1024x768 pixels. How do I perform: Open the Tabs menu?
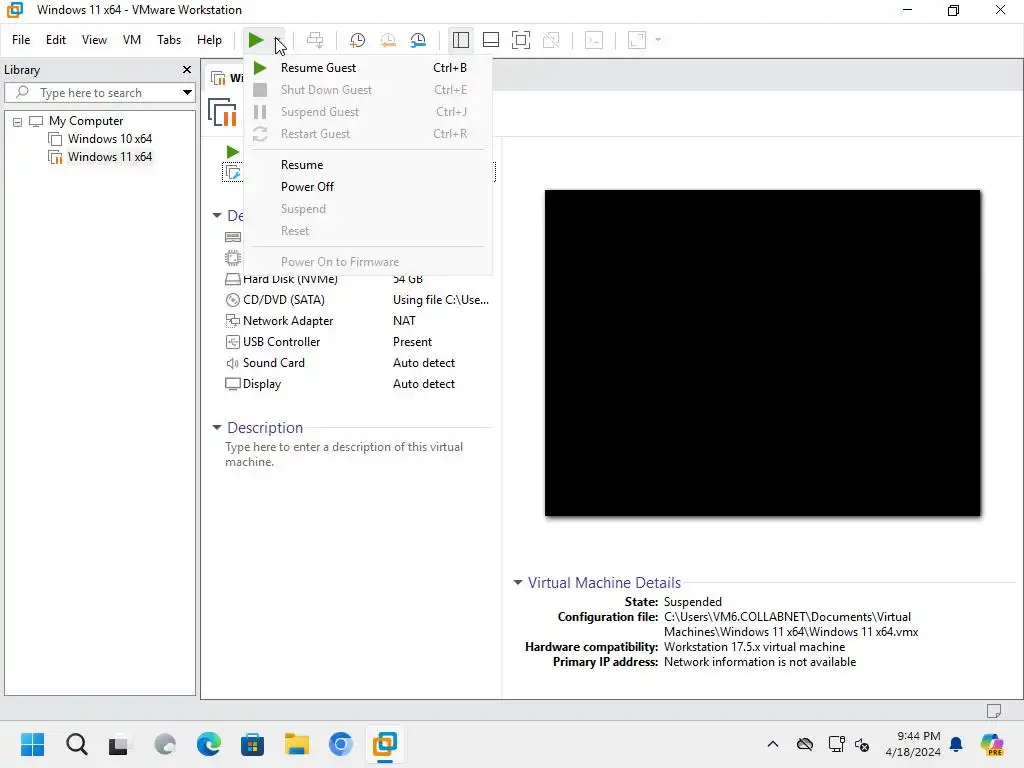pos(168,40)
